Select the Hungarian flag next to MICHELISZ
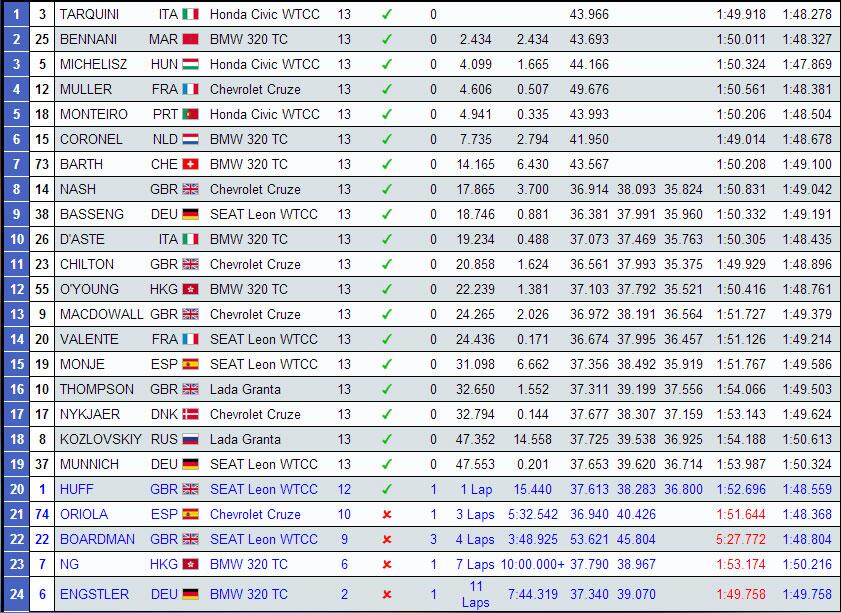The image size is (841, 613). click(190, 64)
